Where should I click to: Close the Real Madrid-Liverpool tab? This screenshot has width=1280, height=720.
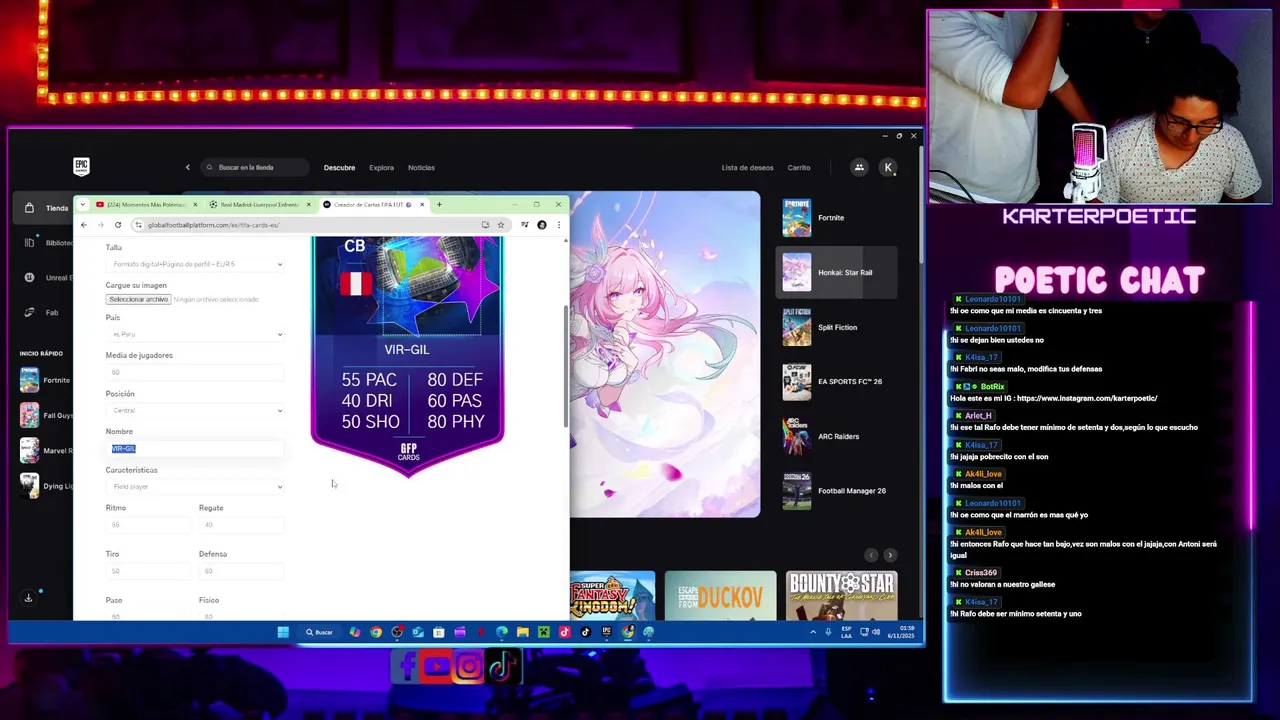click(308, 204)
